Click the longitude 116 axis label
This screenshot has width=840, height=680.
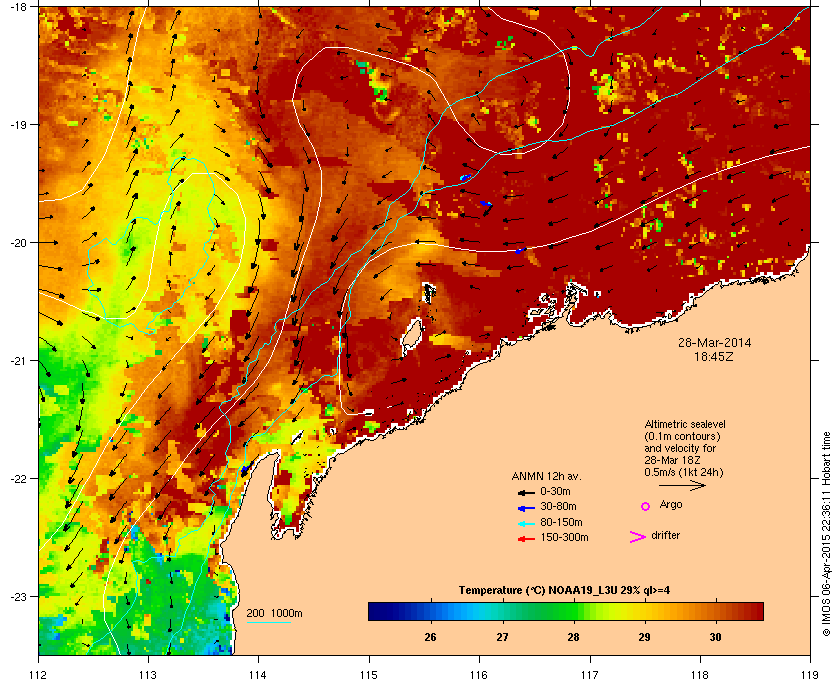click(479, 675)
